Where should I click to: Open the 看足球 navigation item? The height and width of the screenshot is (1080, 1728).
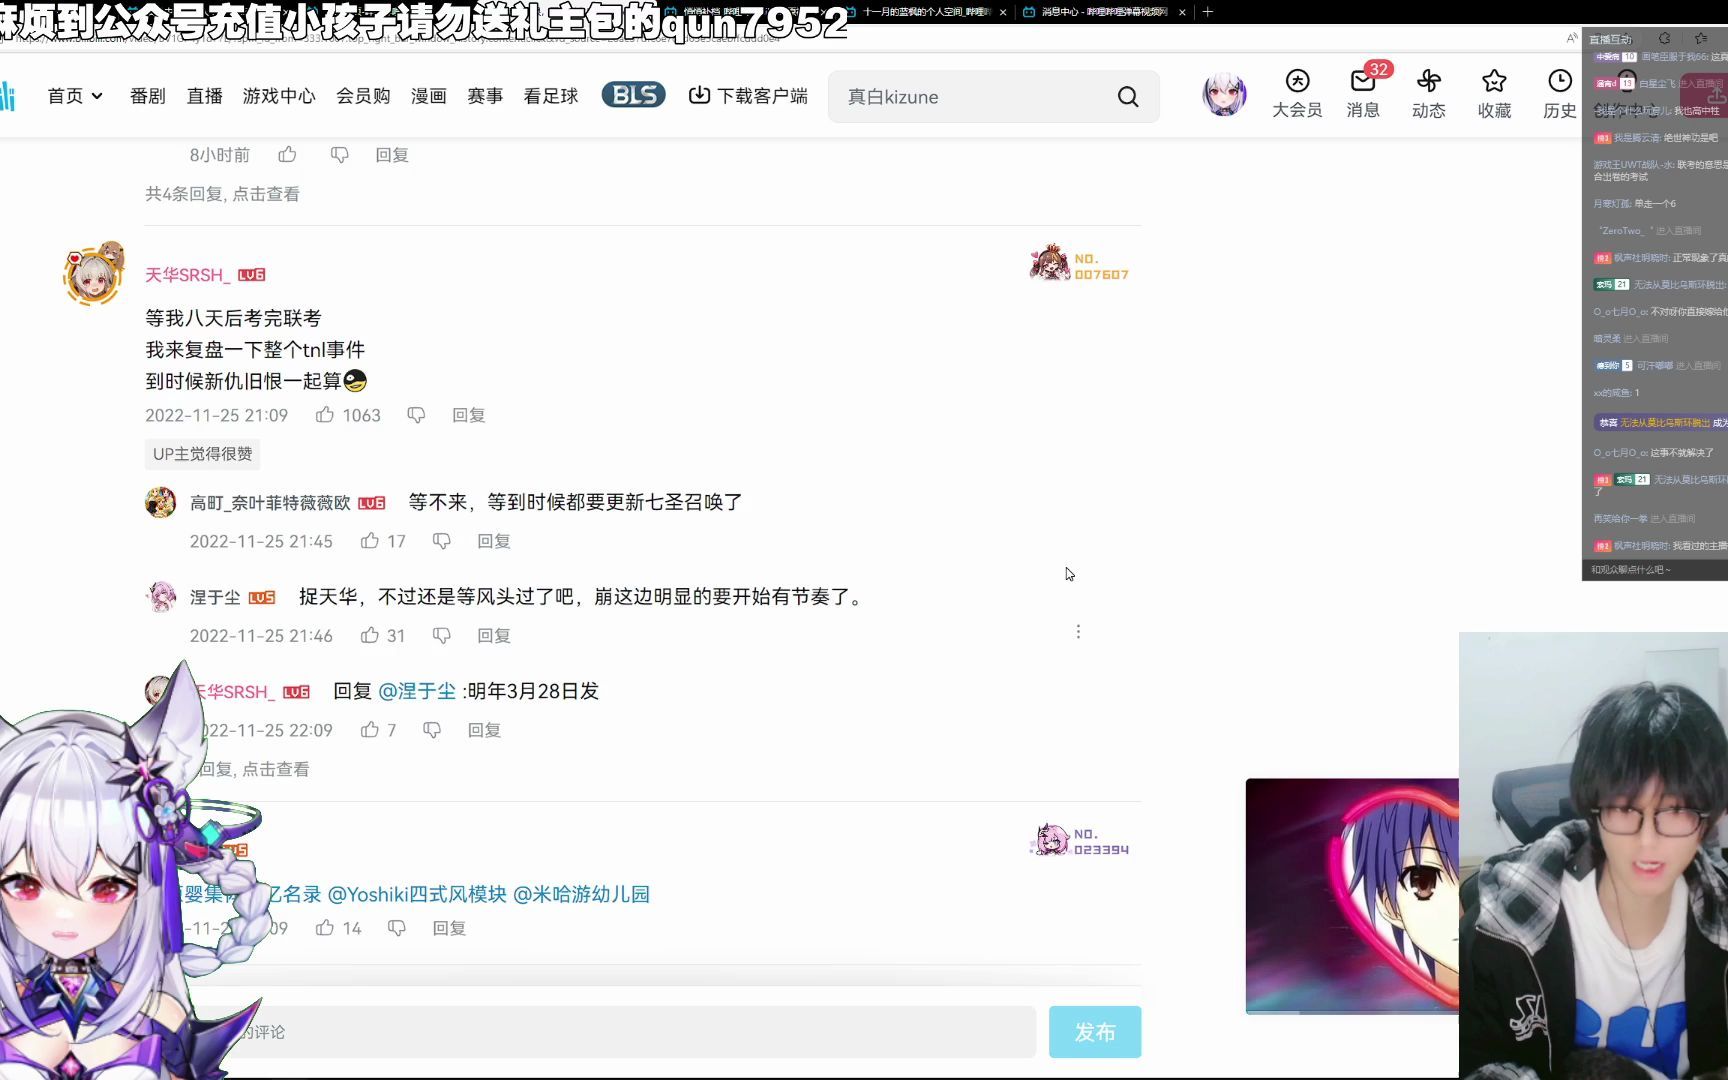551,96
